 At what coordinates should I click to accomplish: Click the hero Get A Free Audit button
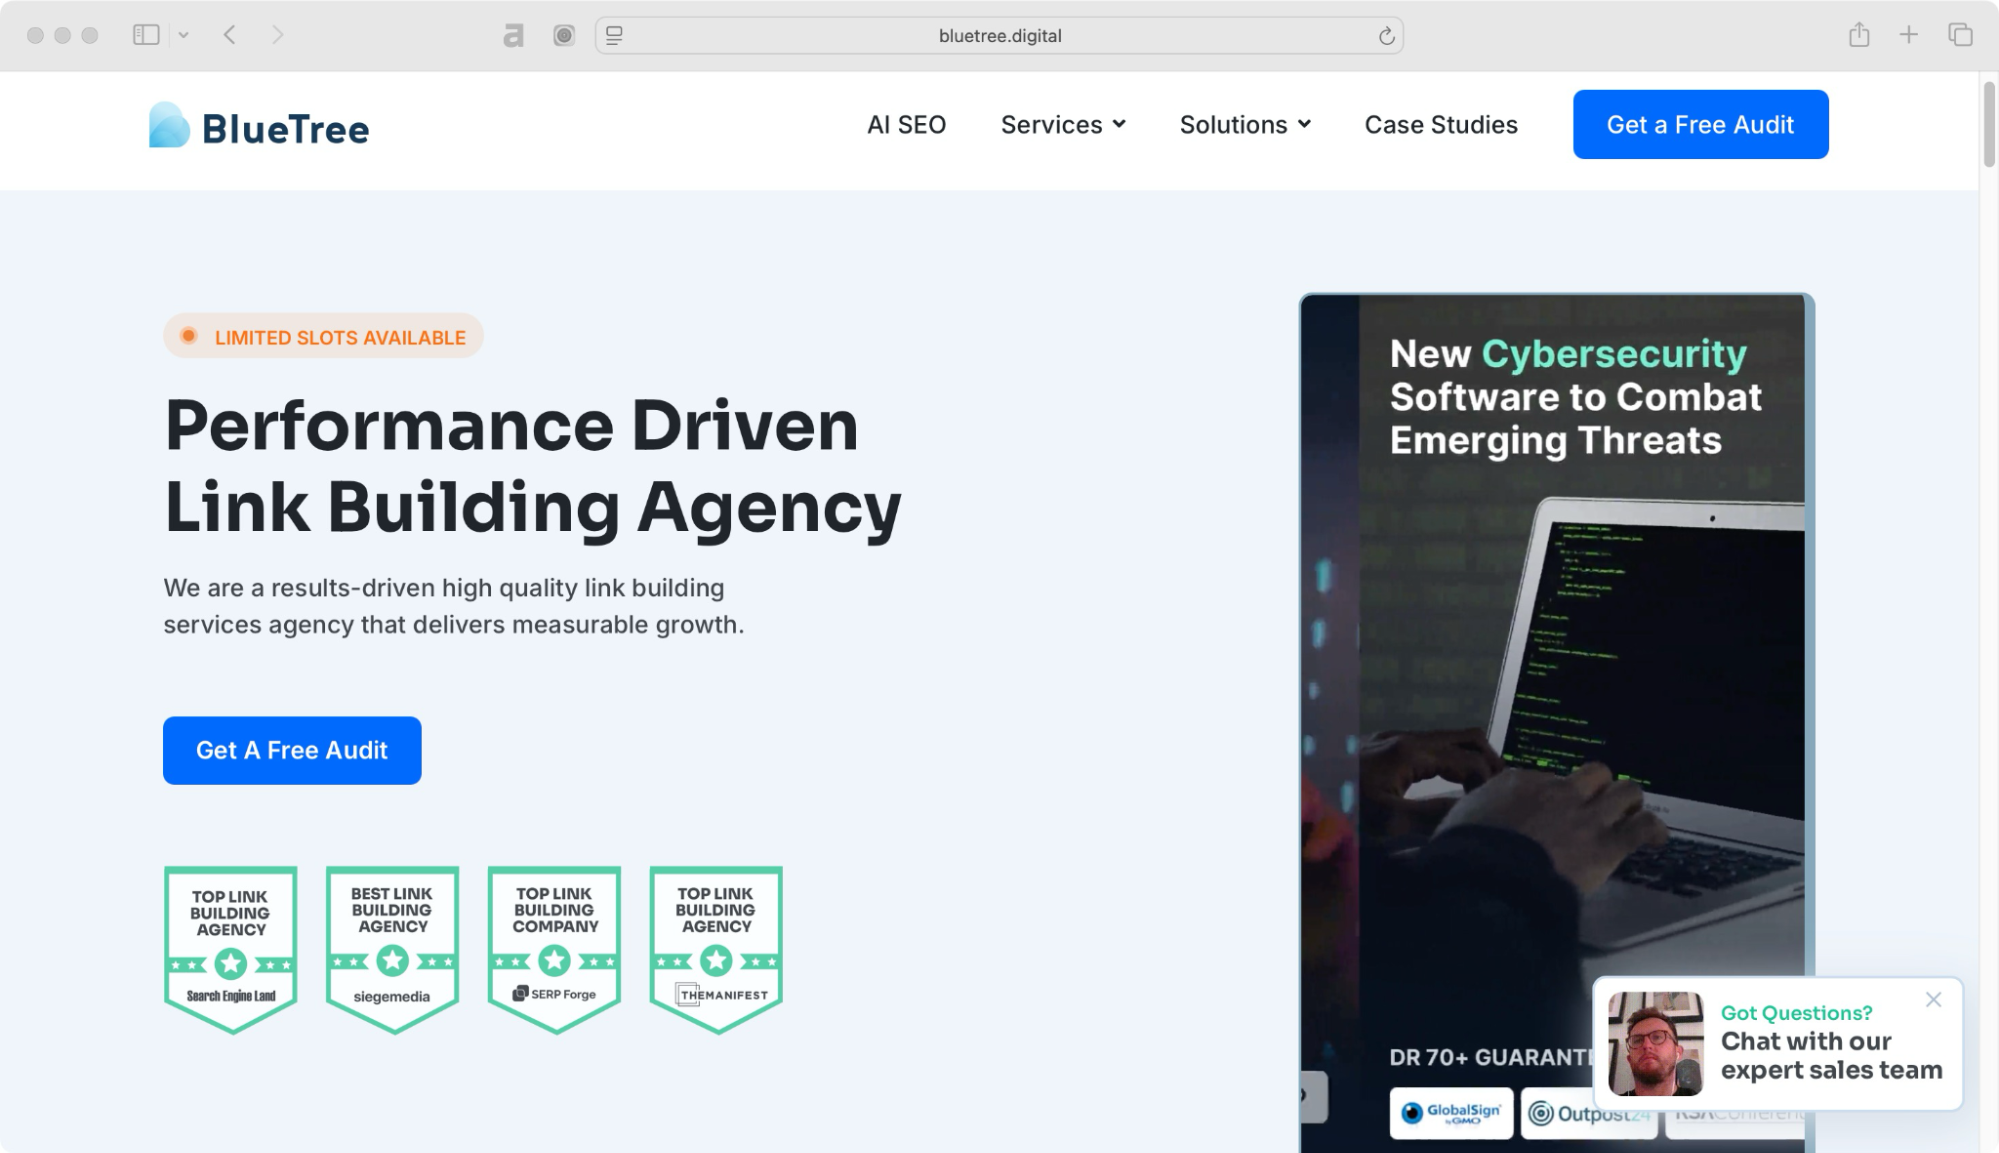point(292,750)
